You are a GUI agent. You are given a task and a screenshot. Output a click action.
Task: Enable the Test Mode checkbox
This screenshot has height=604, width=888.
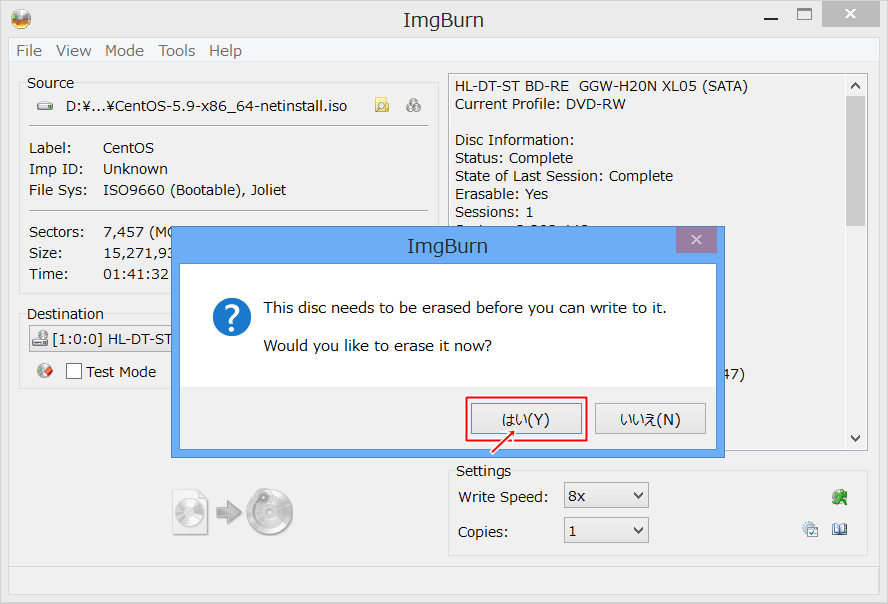[x=74, y=371]
